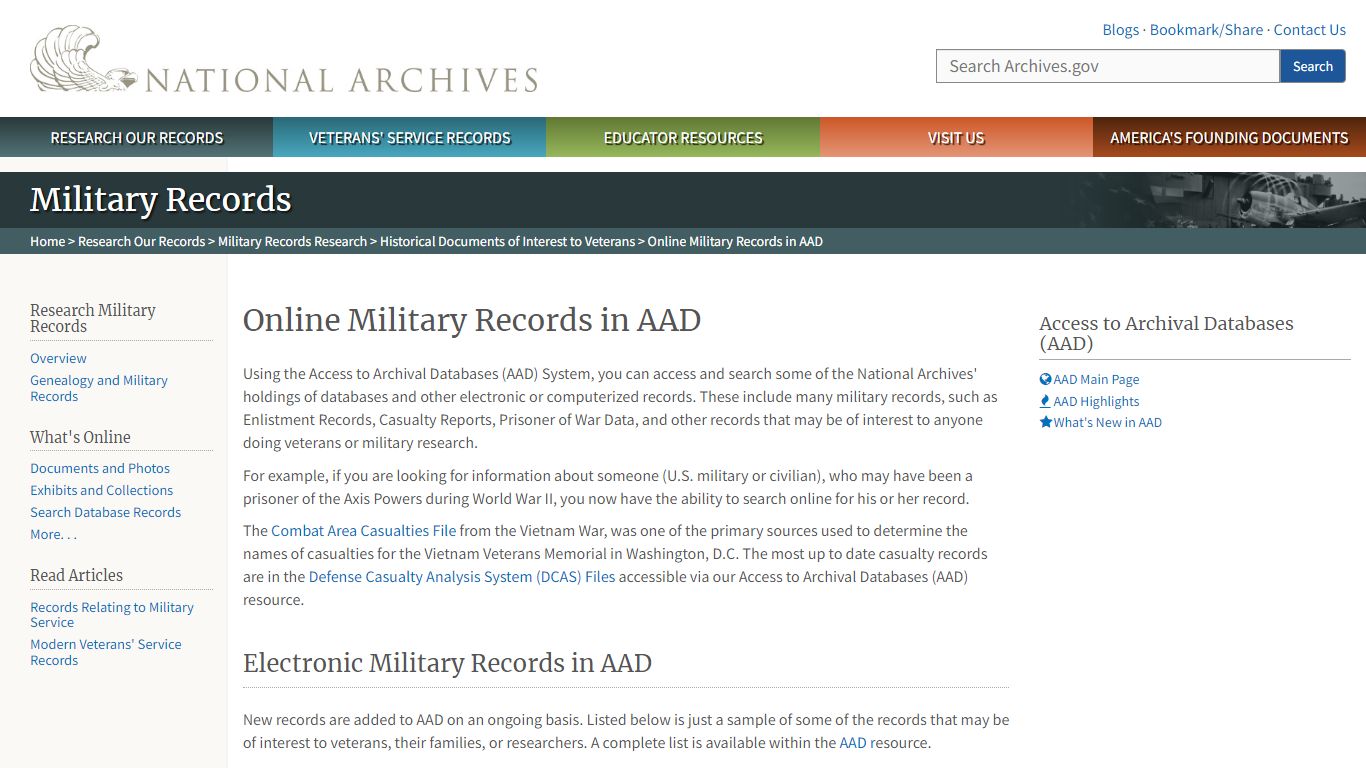This screenshot has height=768, width=1366.
Task: Open the Contact Us link
Action: tap(1309, 30)
